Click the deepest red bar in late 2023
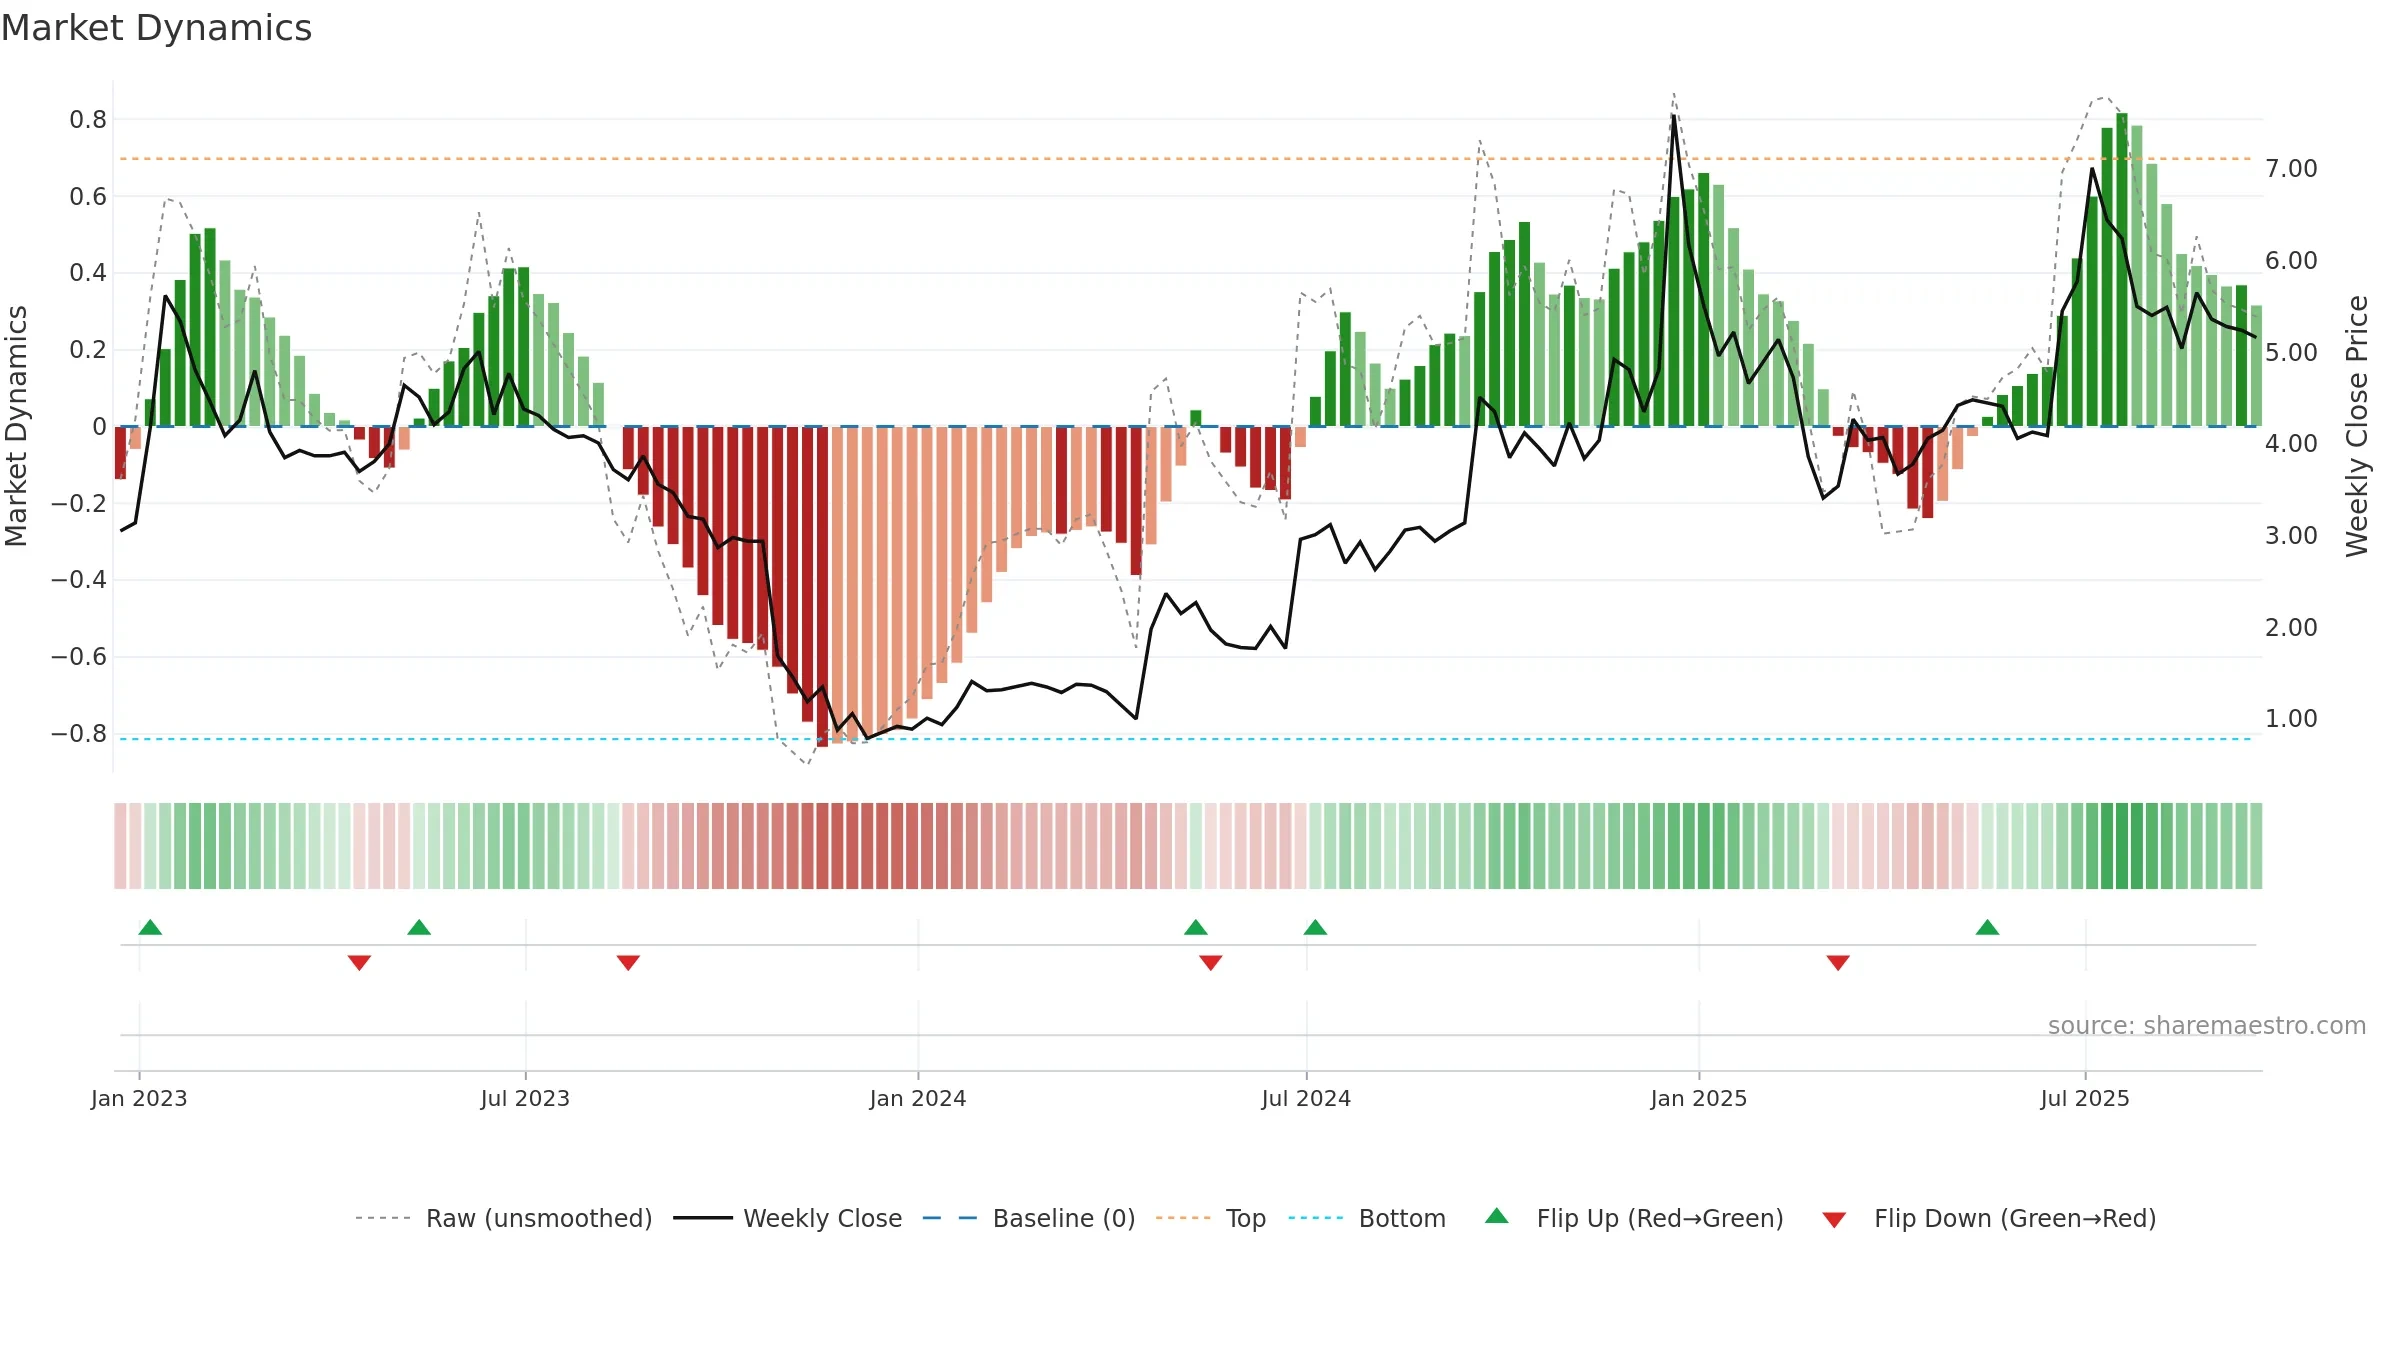Image resolution: width=2400 pixels, height=1350 pixels. pyautogui.click(x=822, y=586)
